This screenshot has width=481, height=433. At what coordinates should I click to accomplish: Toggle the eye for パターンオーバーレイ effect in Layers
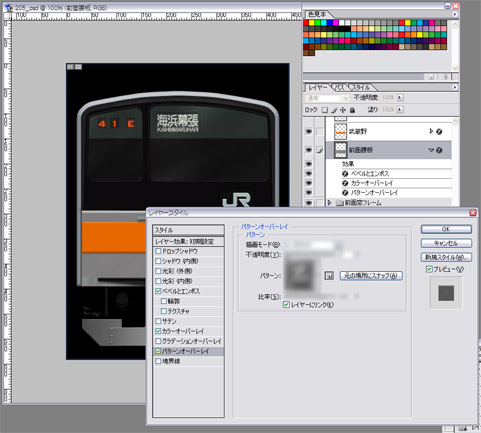click(x=309, y=193)
